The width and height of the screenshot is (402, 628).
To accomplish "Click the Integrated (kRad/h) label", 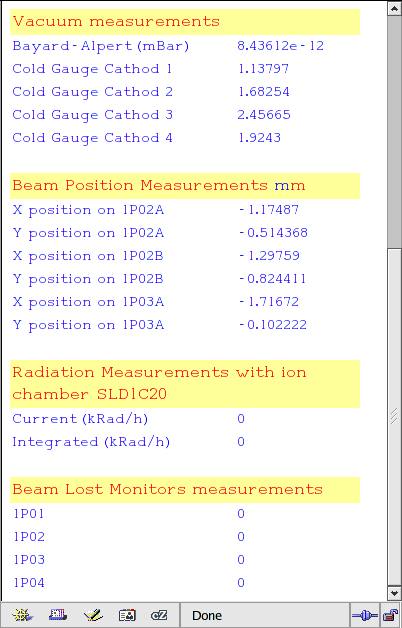I will [x=91, y=442].
